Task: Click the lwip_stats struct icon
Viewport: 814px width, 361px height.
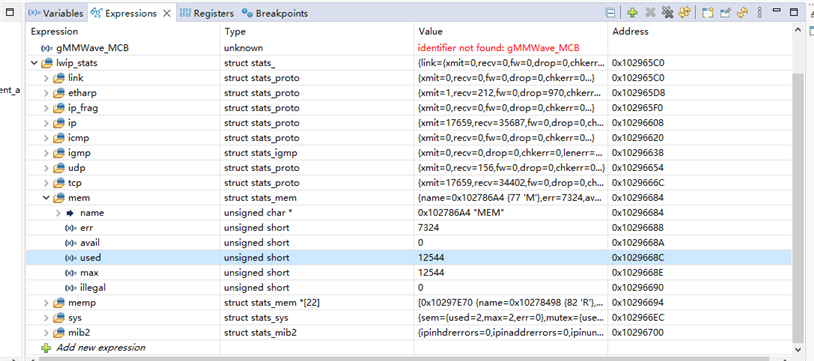Action: [x=47, y=63]
